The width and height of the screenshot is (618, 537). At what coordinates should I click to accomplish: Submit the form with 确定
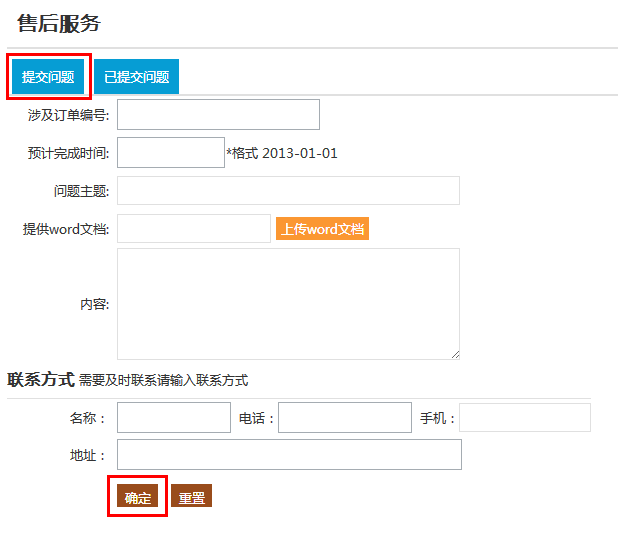[138, 497]
